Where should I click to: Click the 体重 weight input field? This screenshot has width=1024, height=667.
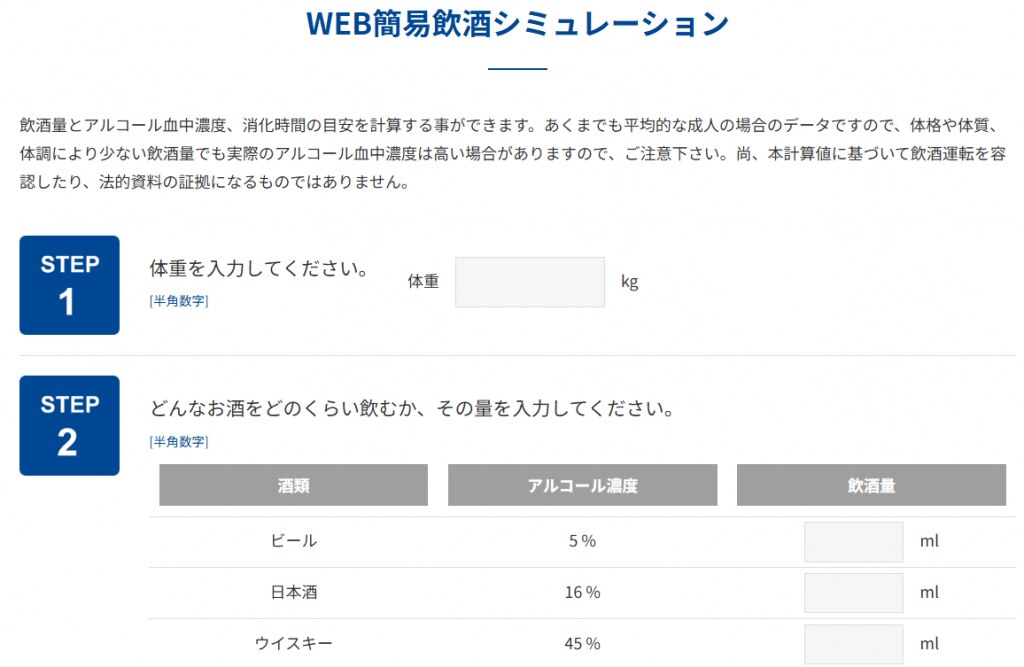530,282
